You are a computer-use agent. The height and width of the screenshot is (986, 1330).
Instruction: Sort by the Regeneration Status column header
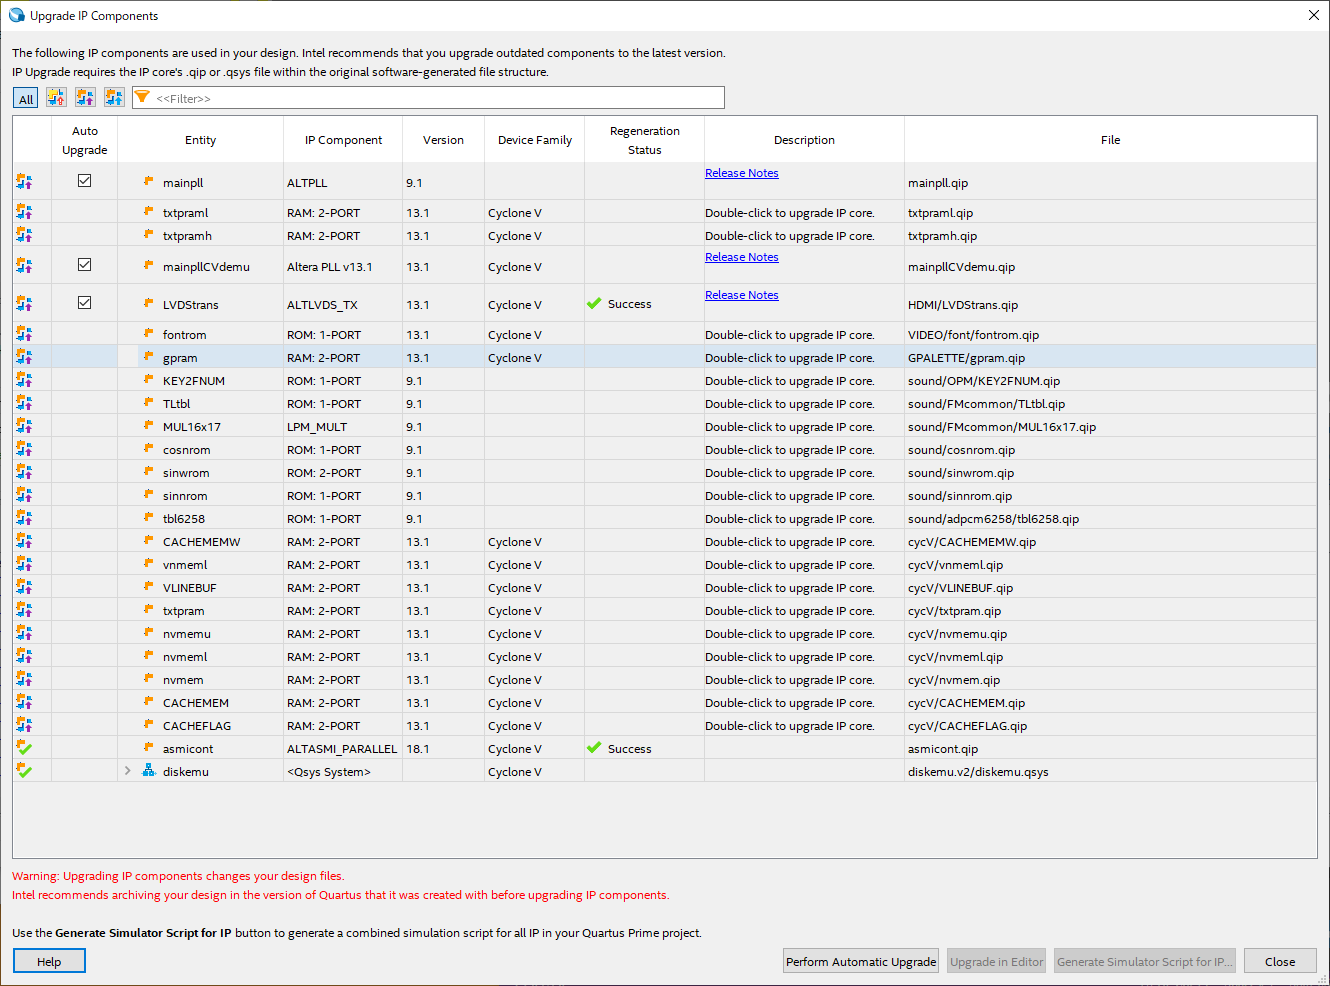click(644, 140)
